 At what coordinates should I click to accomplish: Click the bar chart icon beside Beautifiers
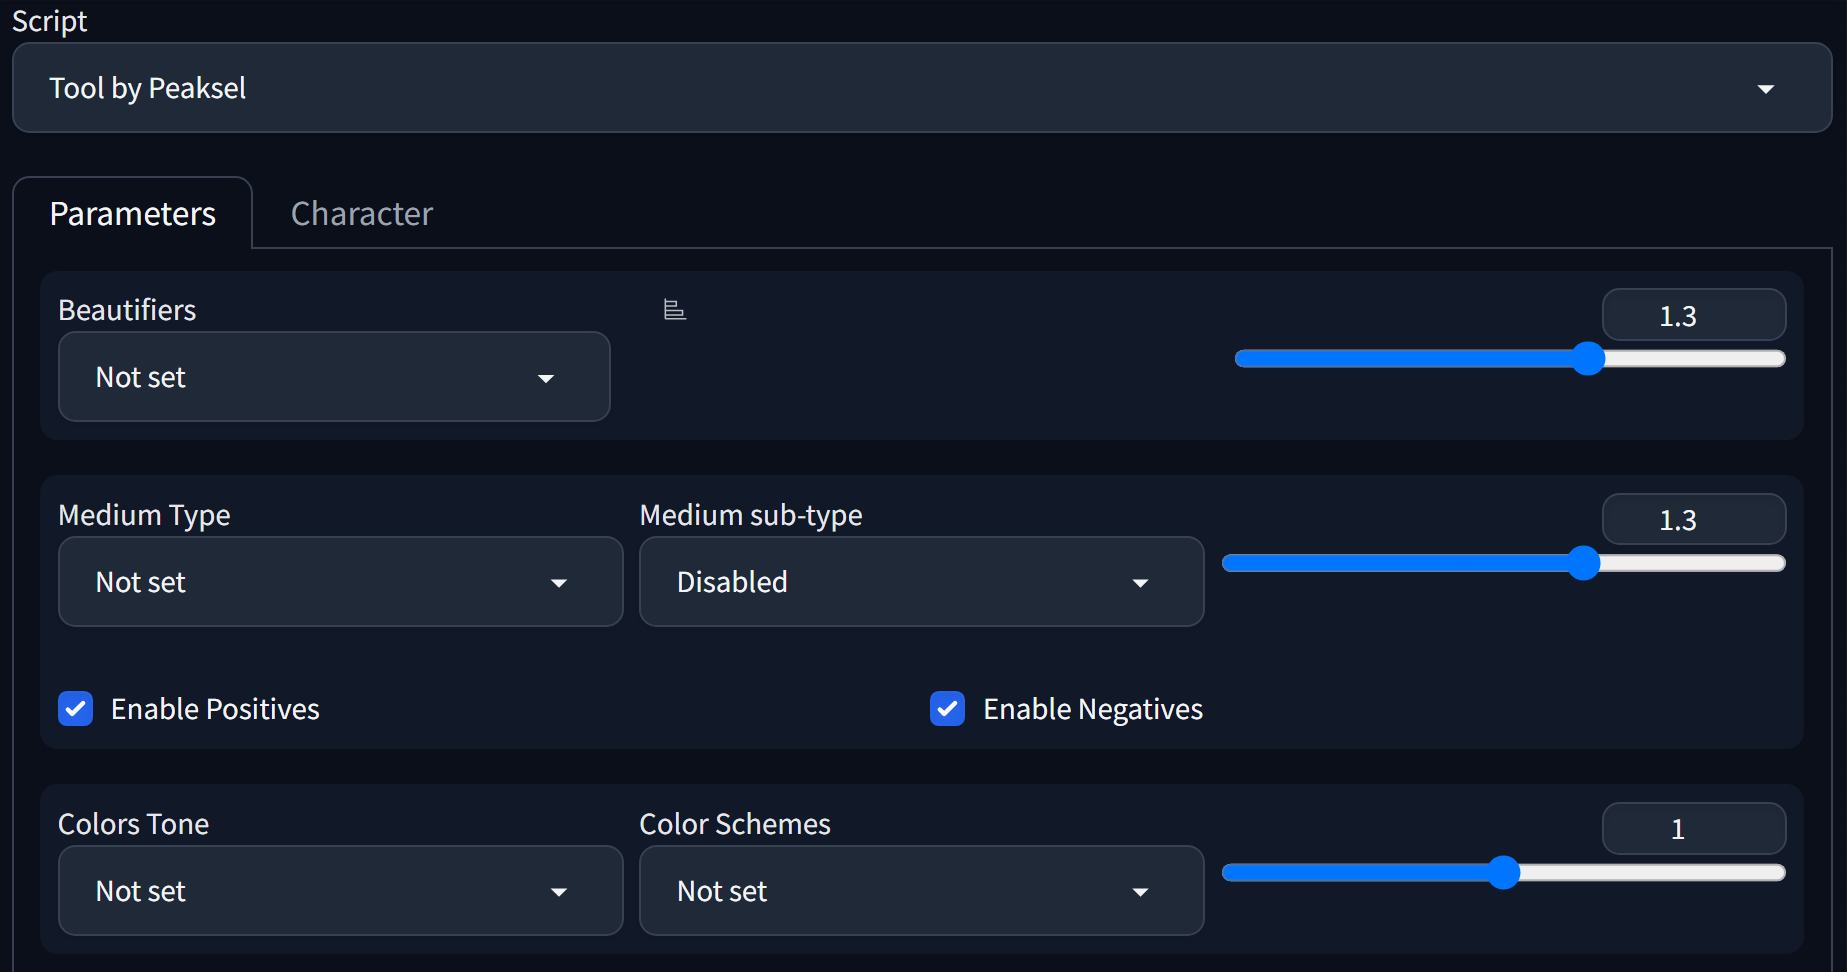(675, 310)
